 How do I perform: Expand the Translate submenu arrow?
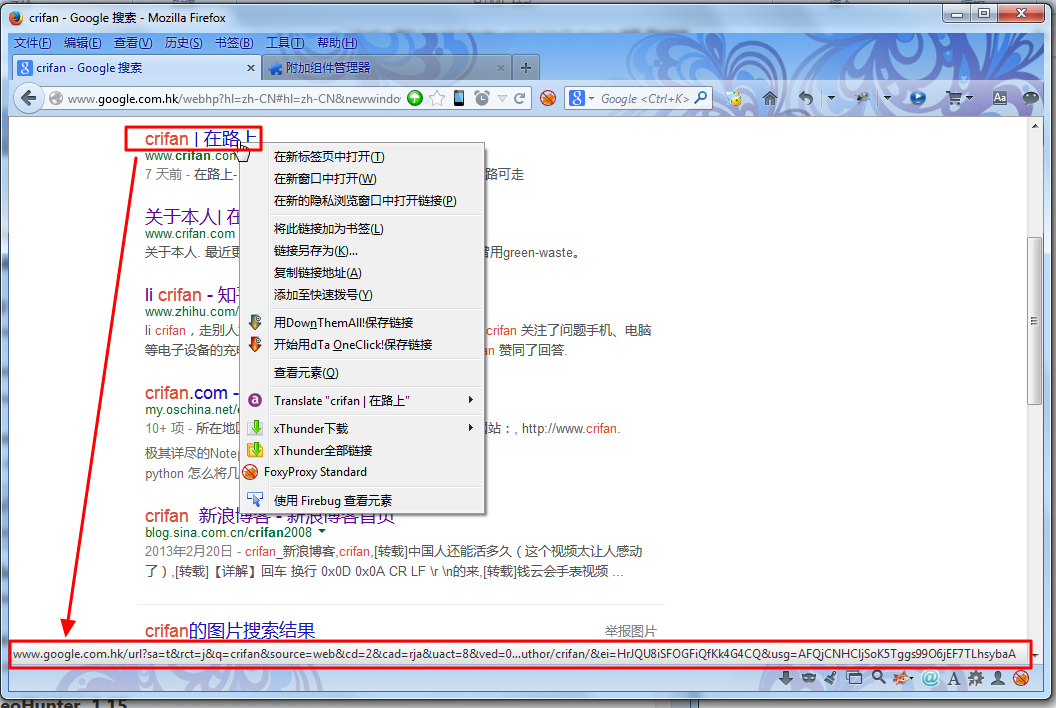tap(470, 400)
